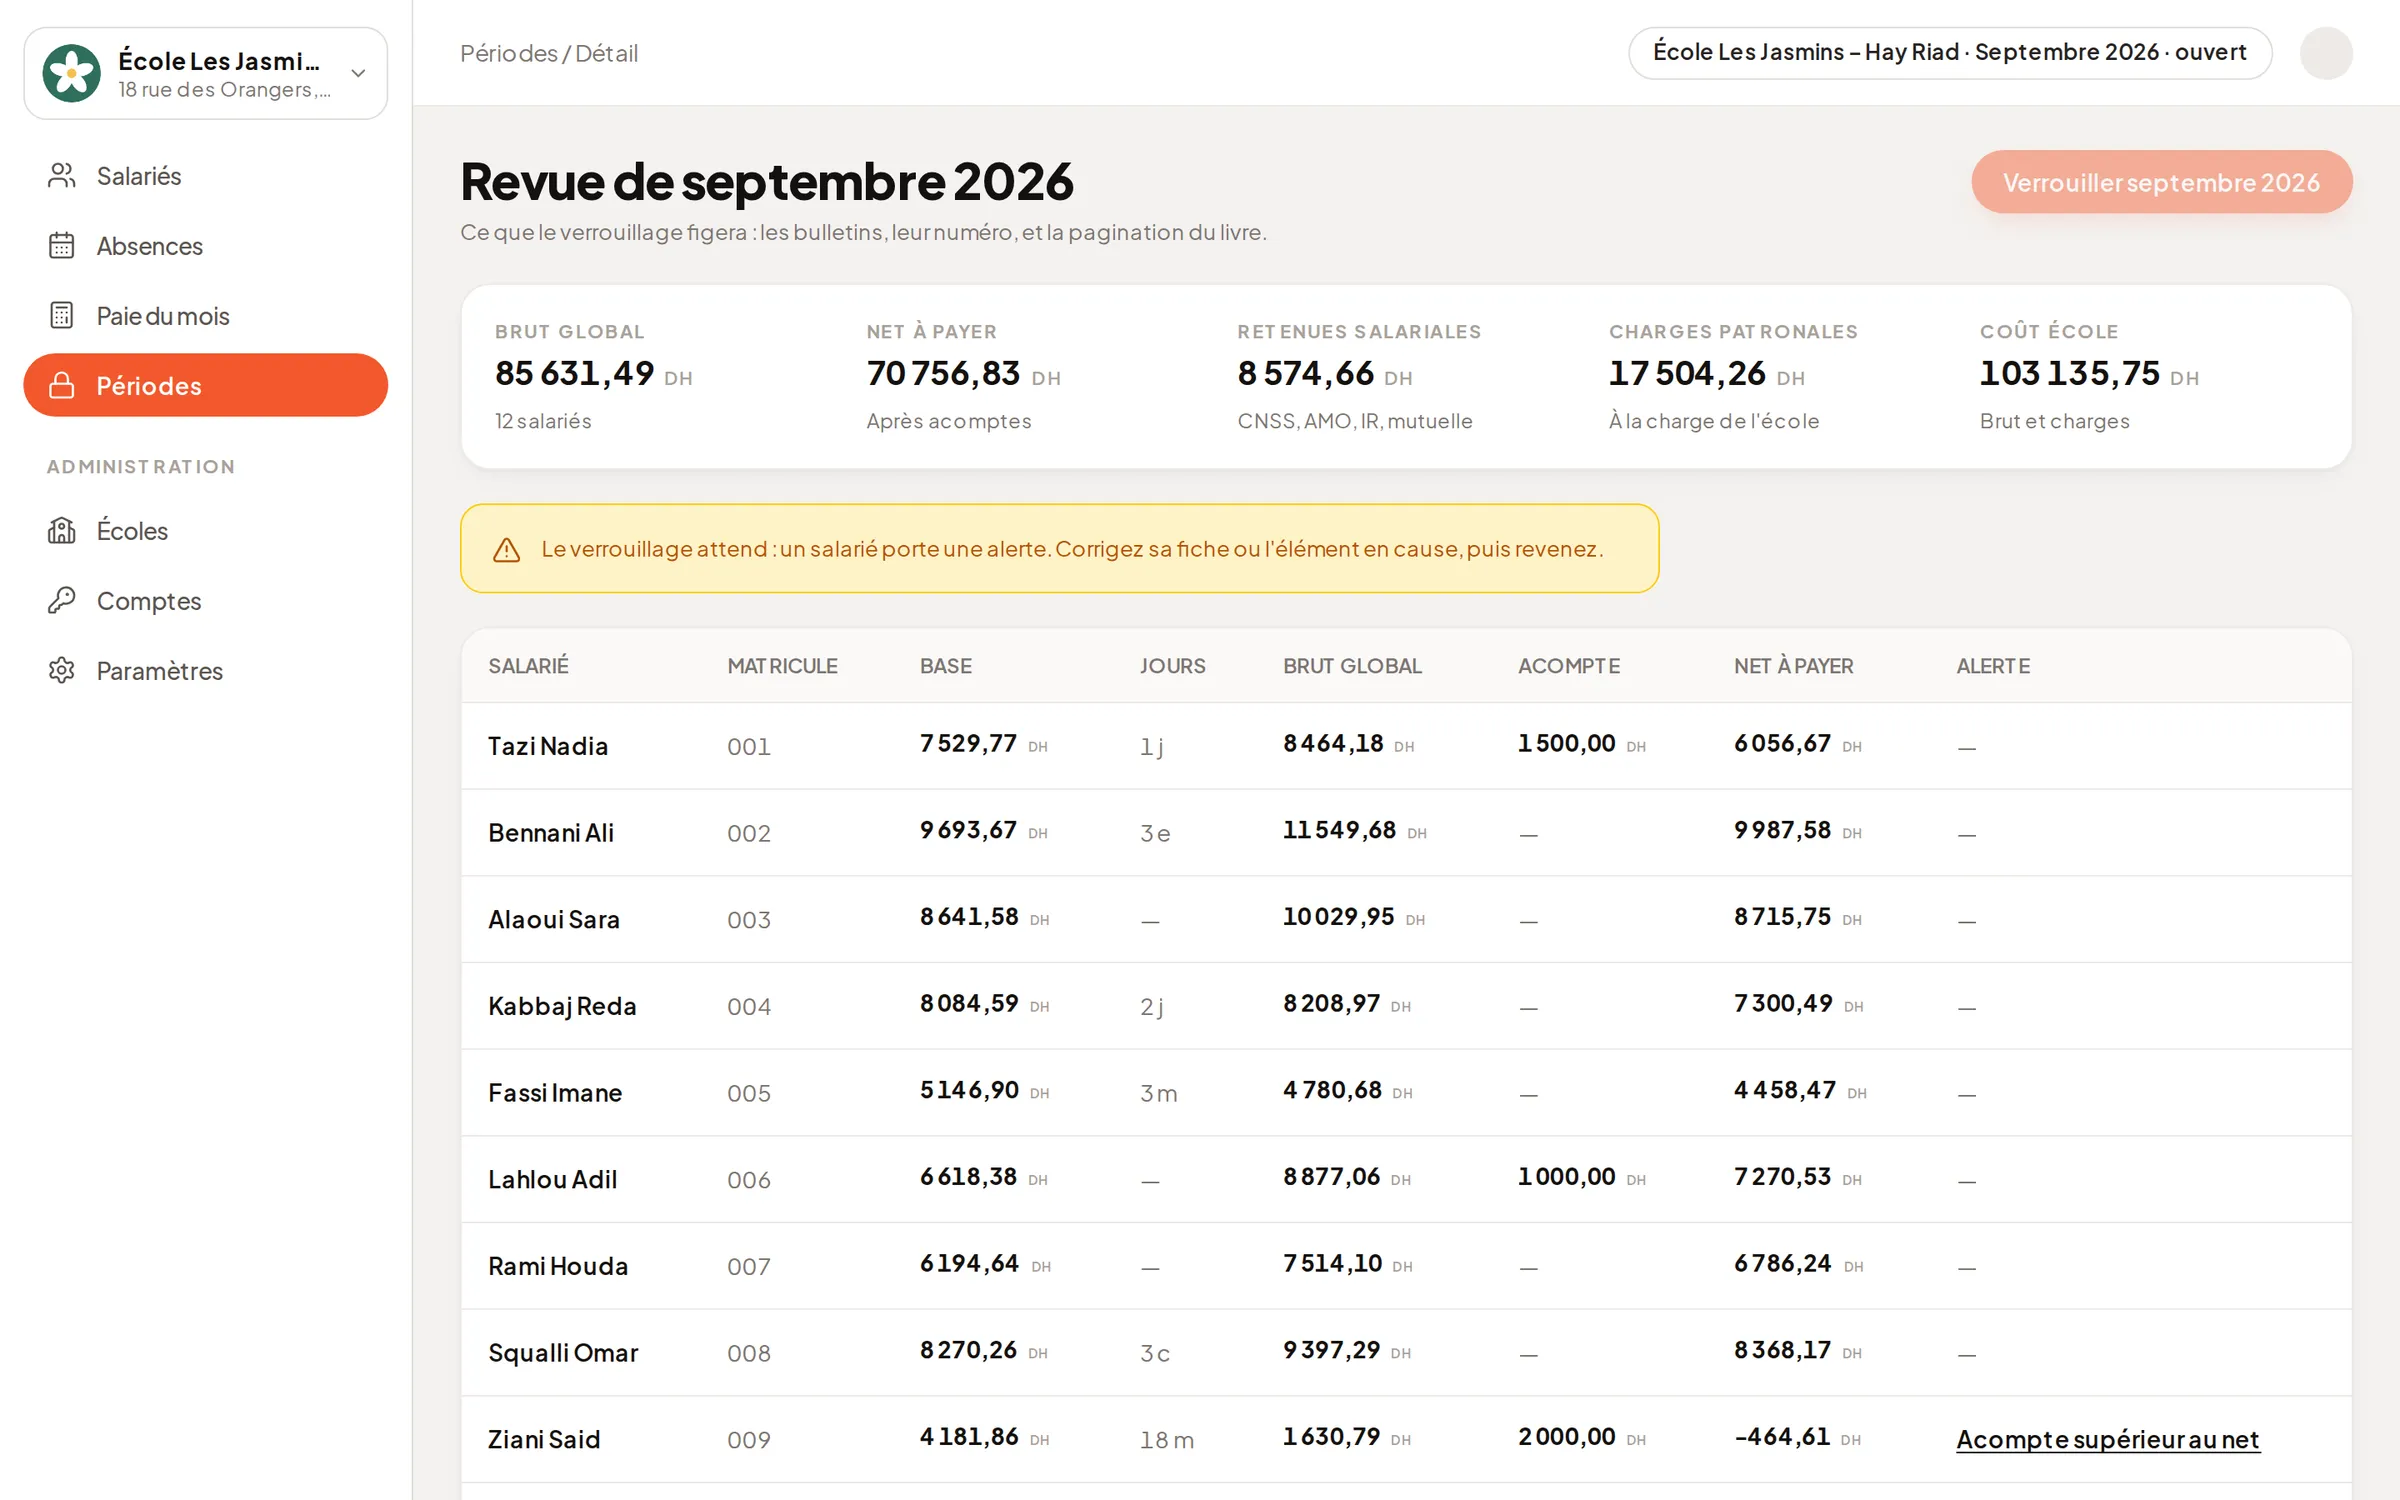Click the 2 000,00 acompte for Ziani Said
Screen dimensions: 2400x1500
tap(1566, 1437)
